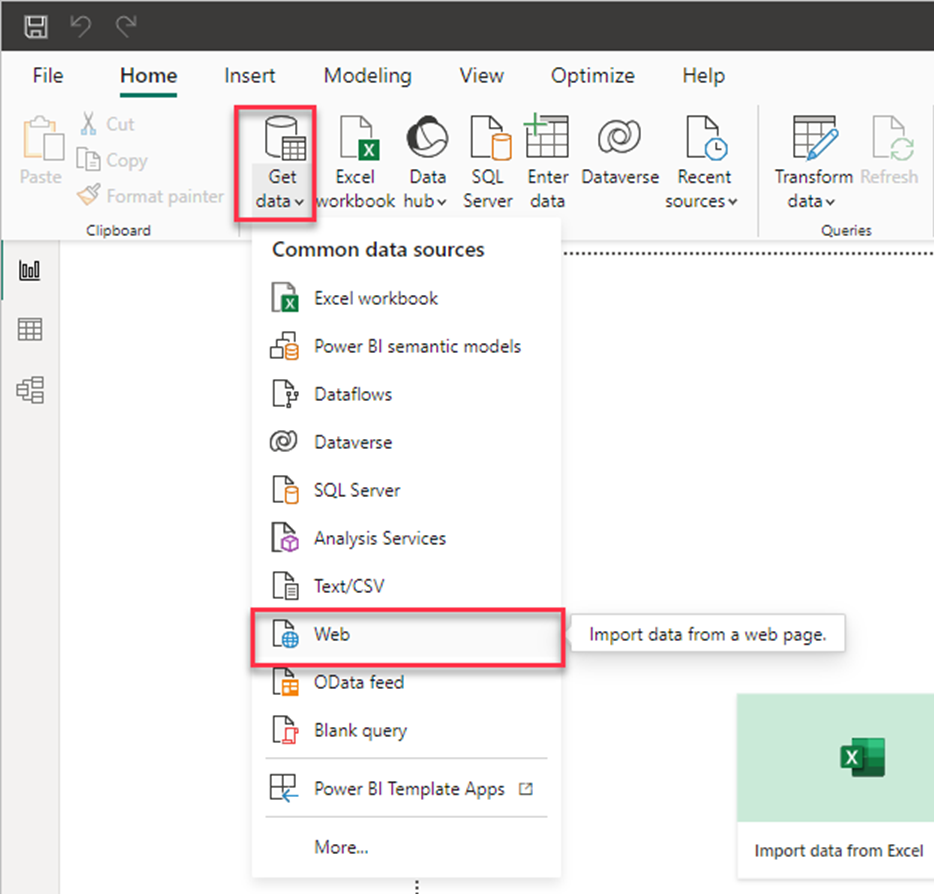Open Model view from left sidebar

pyautogui.click(x=30, y=390)
